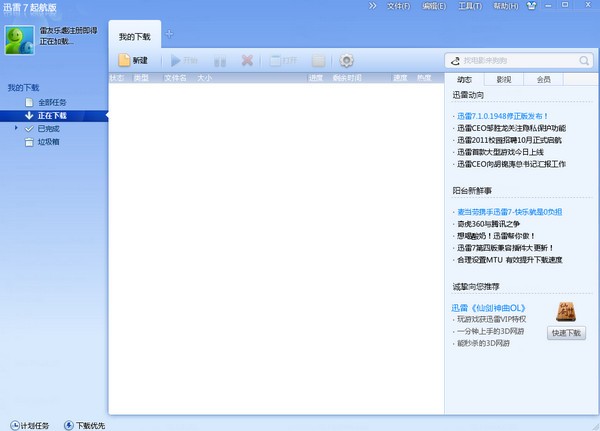Click the user avatar icon
This screenshot has width=600, height=431.
point(19,38)
